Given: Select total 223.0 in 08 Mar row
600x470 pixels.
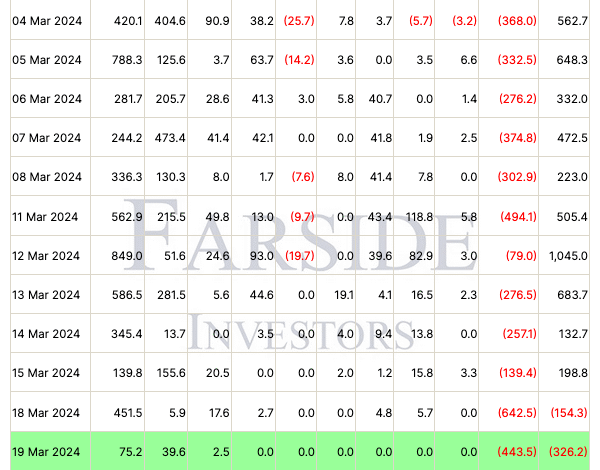Looking at the screenshot, I should coord(572,177).
